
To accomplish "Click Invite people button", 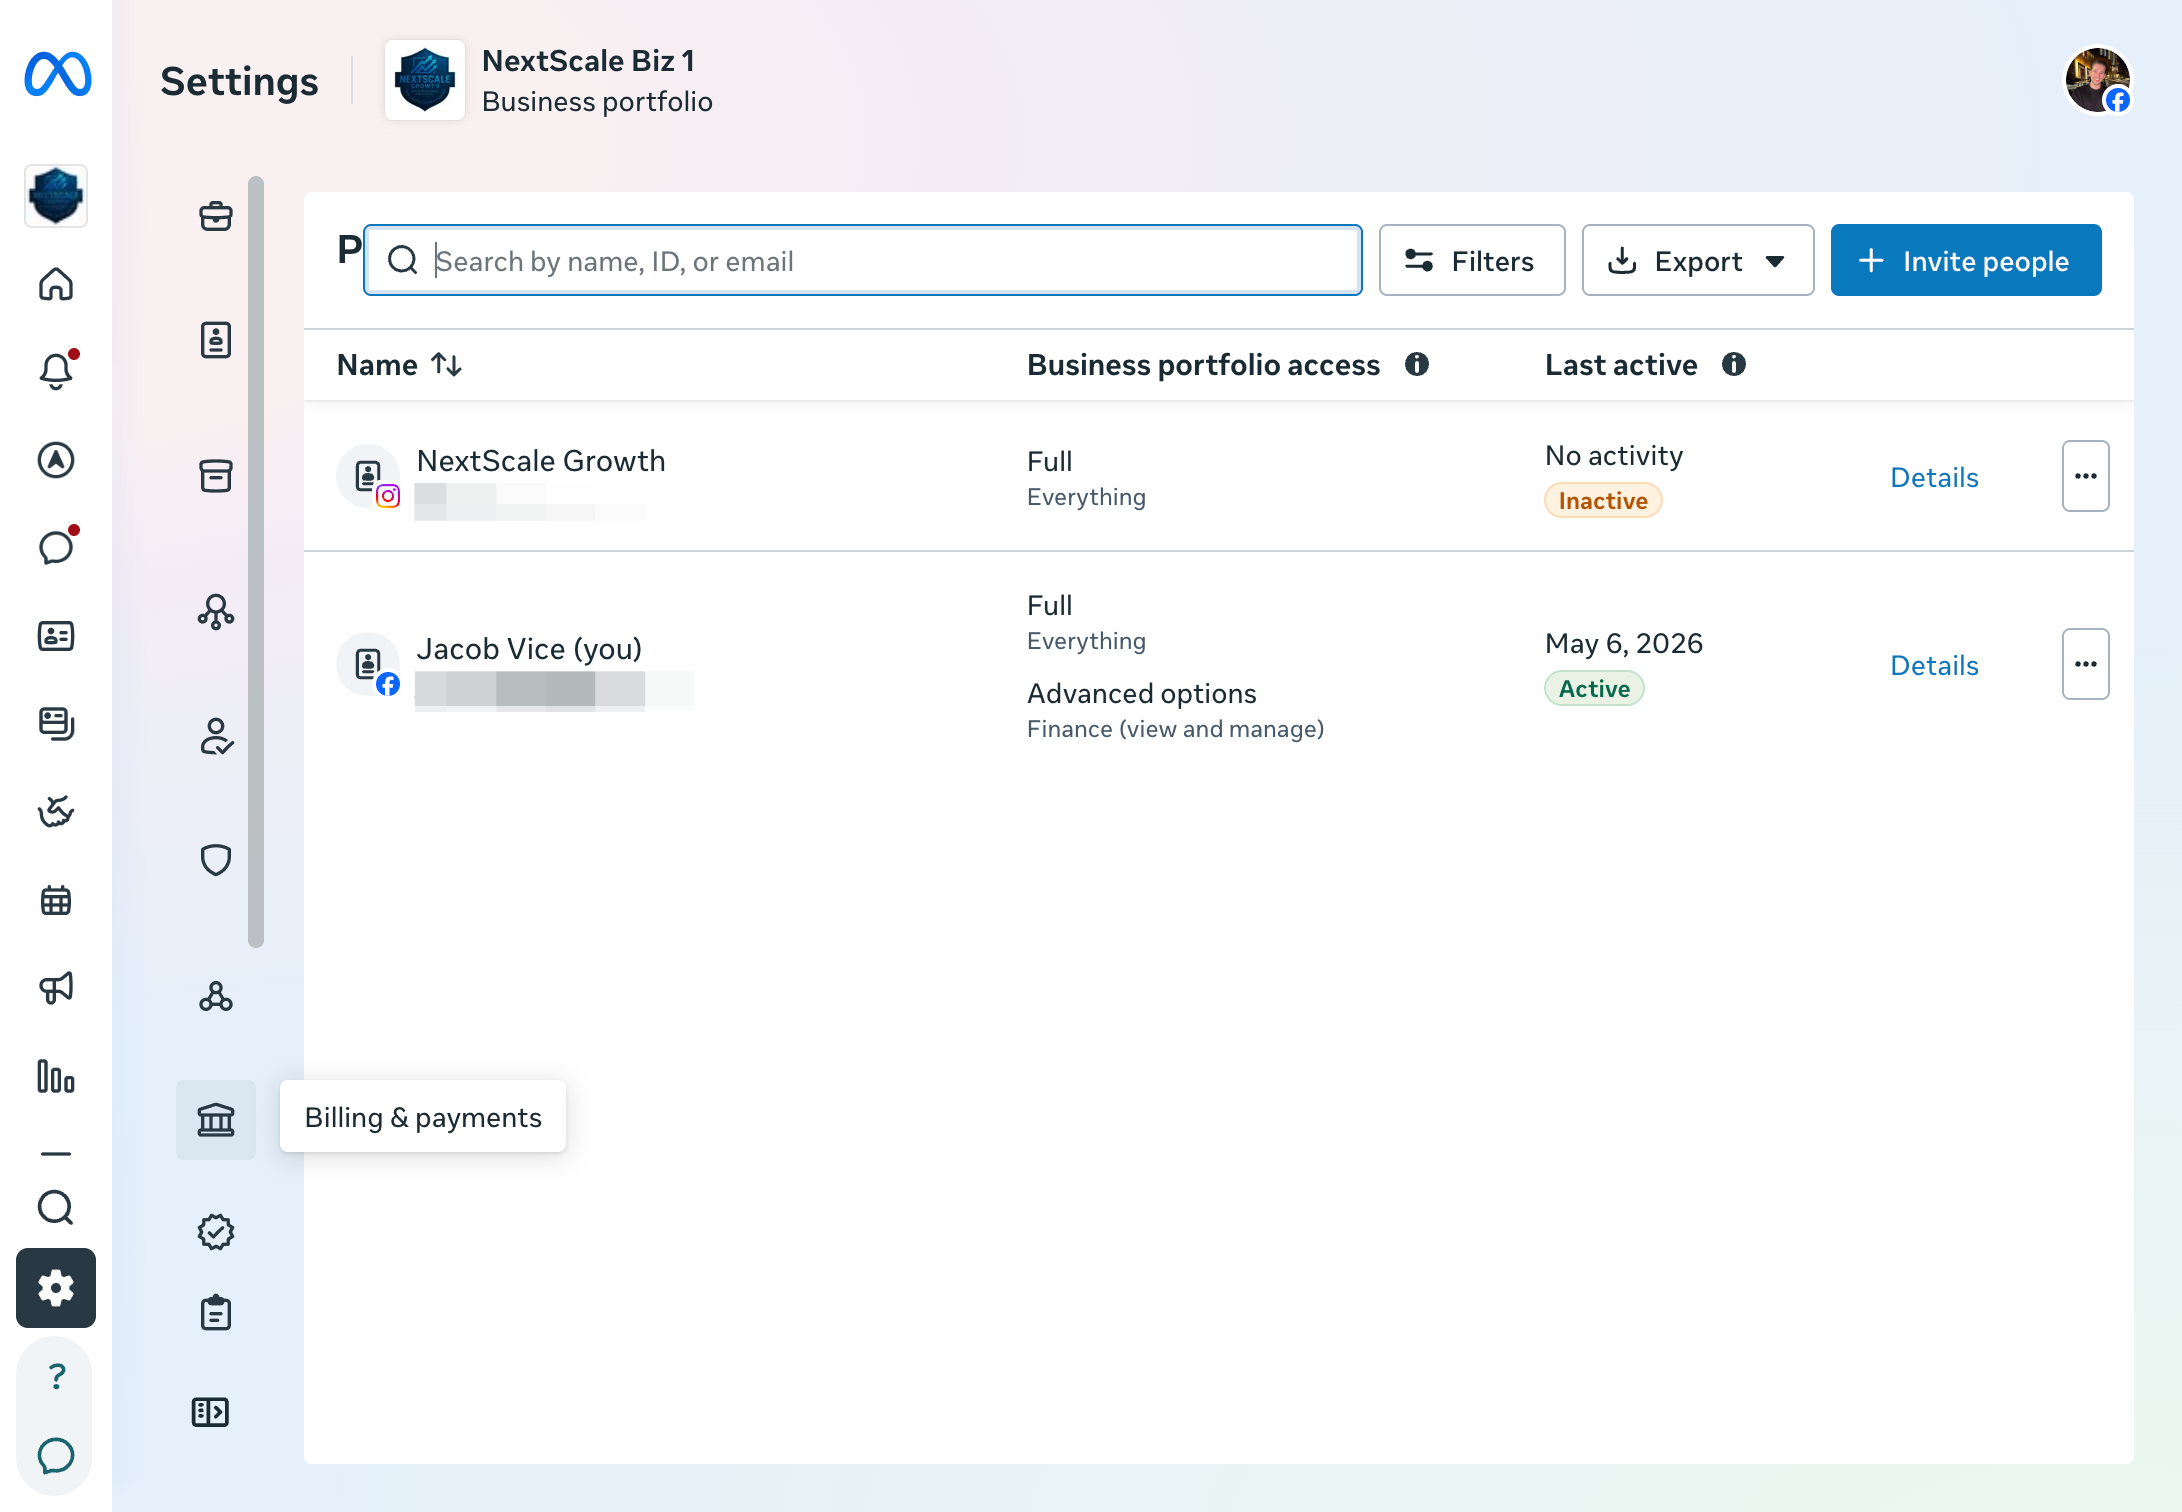I will click(1966, 260).
